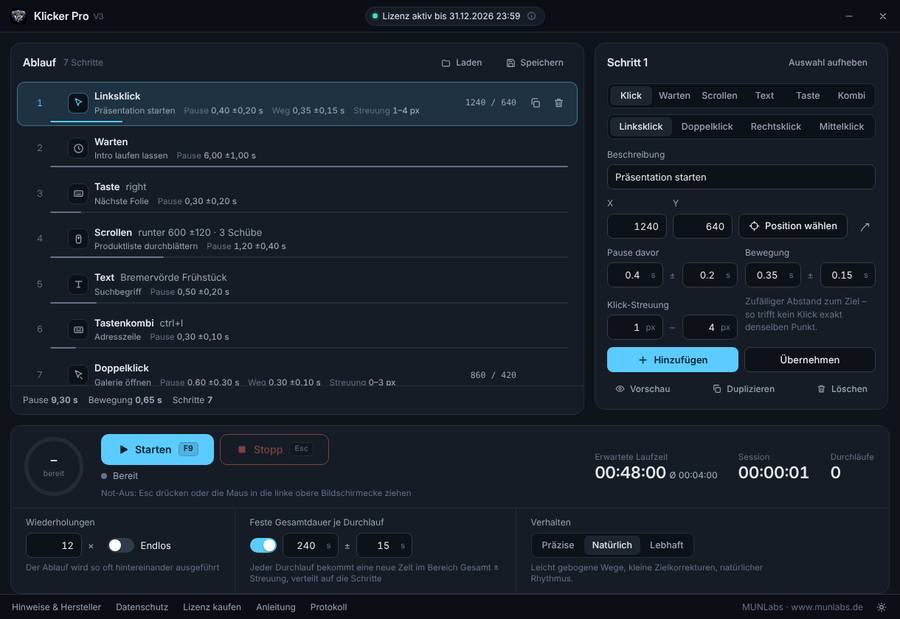Open Vorschau with the eye icon

[x=642, y=389]
